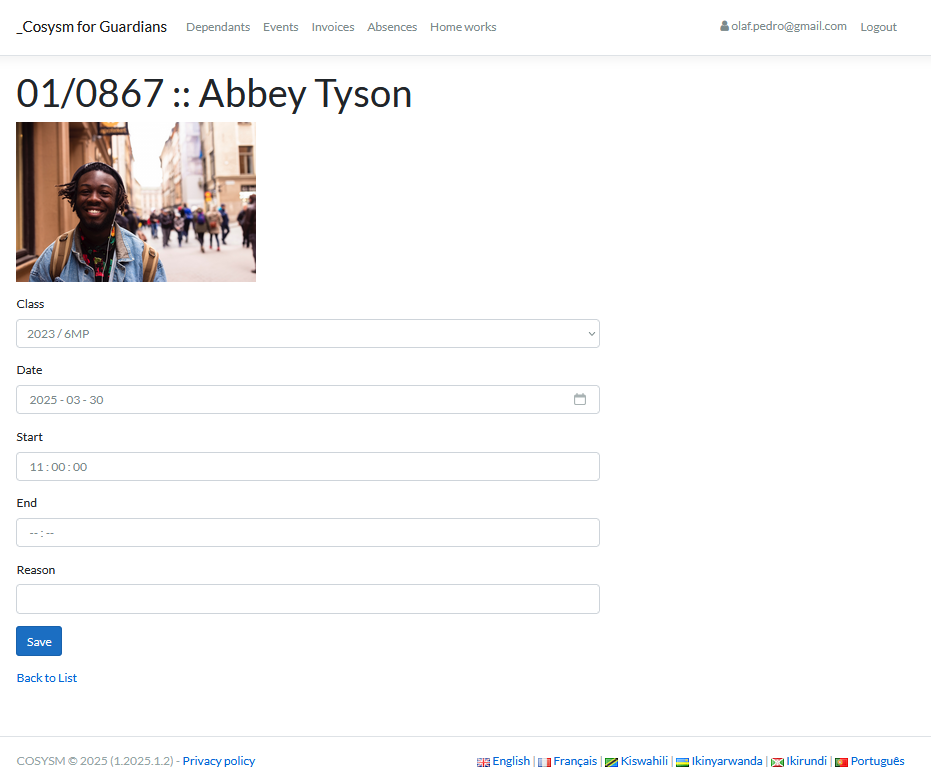Open the Privacy policy link
The height and width of the screenshot is (780, 931).
click(219, 761)
